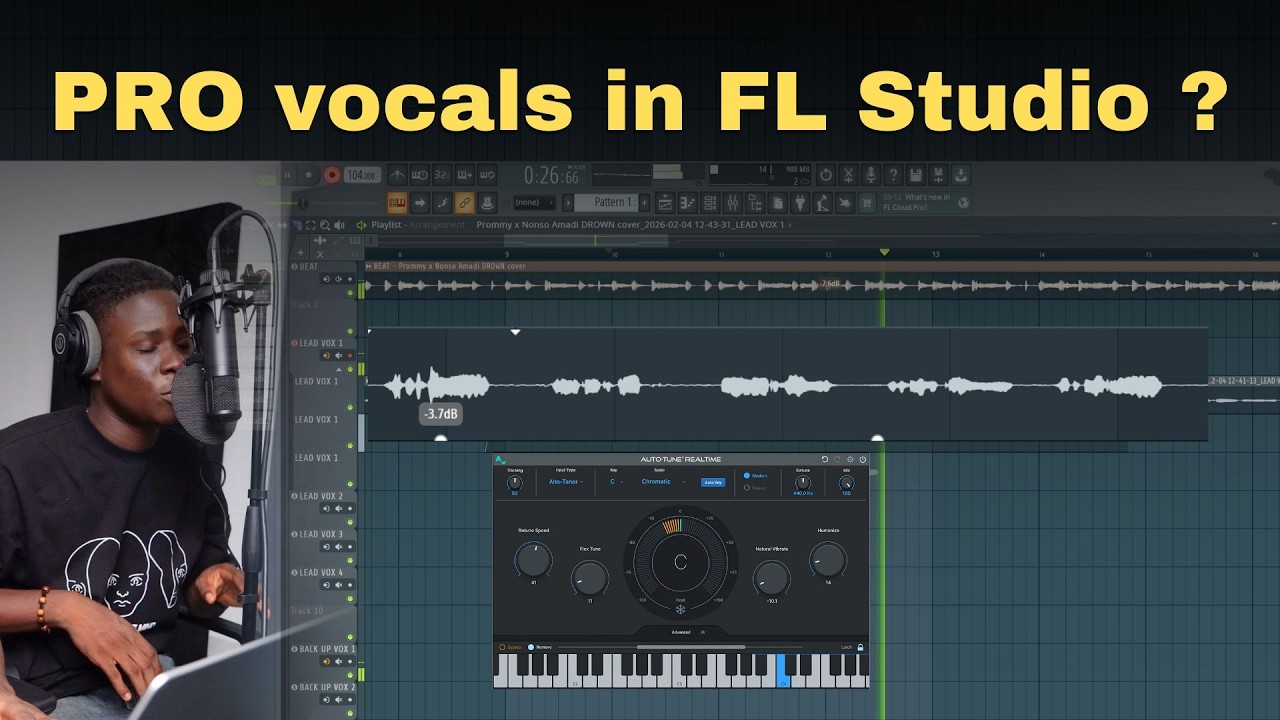Image resolution: width=1280 pixels, height=720 pixels.
Task: Open the Auto-Tune Key C dropdown
Action: 616,481
